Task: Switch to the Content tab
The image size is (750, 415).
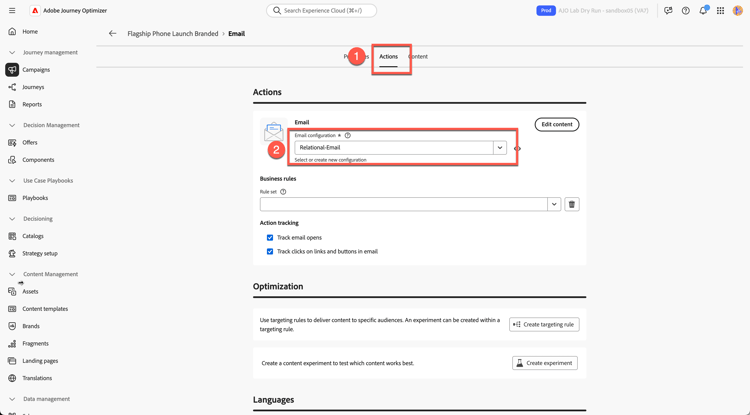Action: (418, 56)
